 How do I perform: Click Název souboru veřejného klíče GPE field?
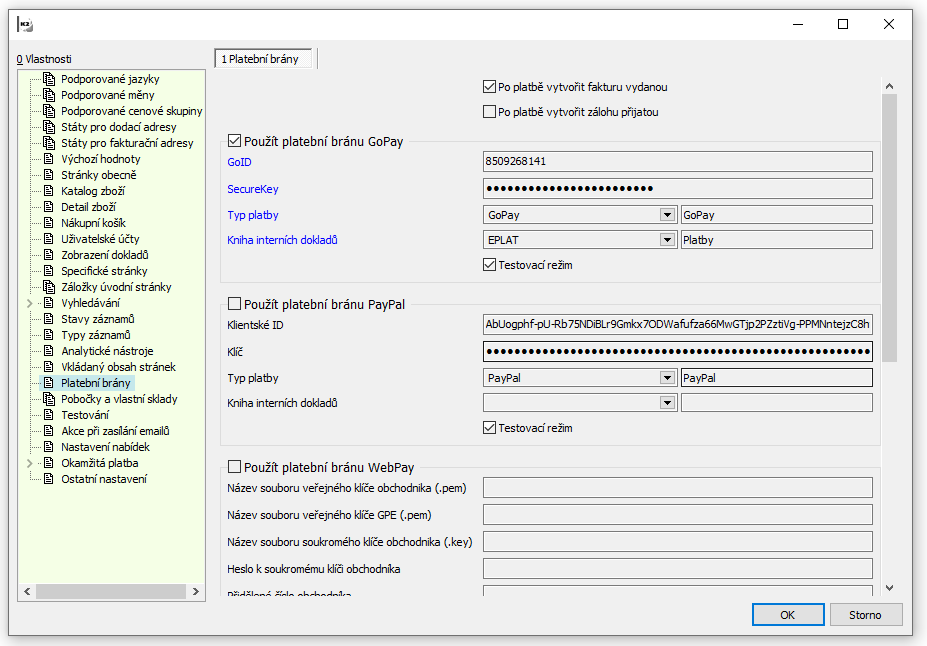click(678, 515)
